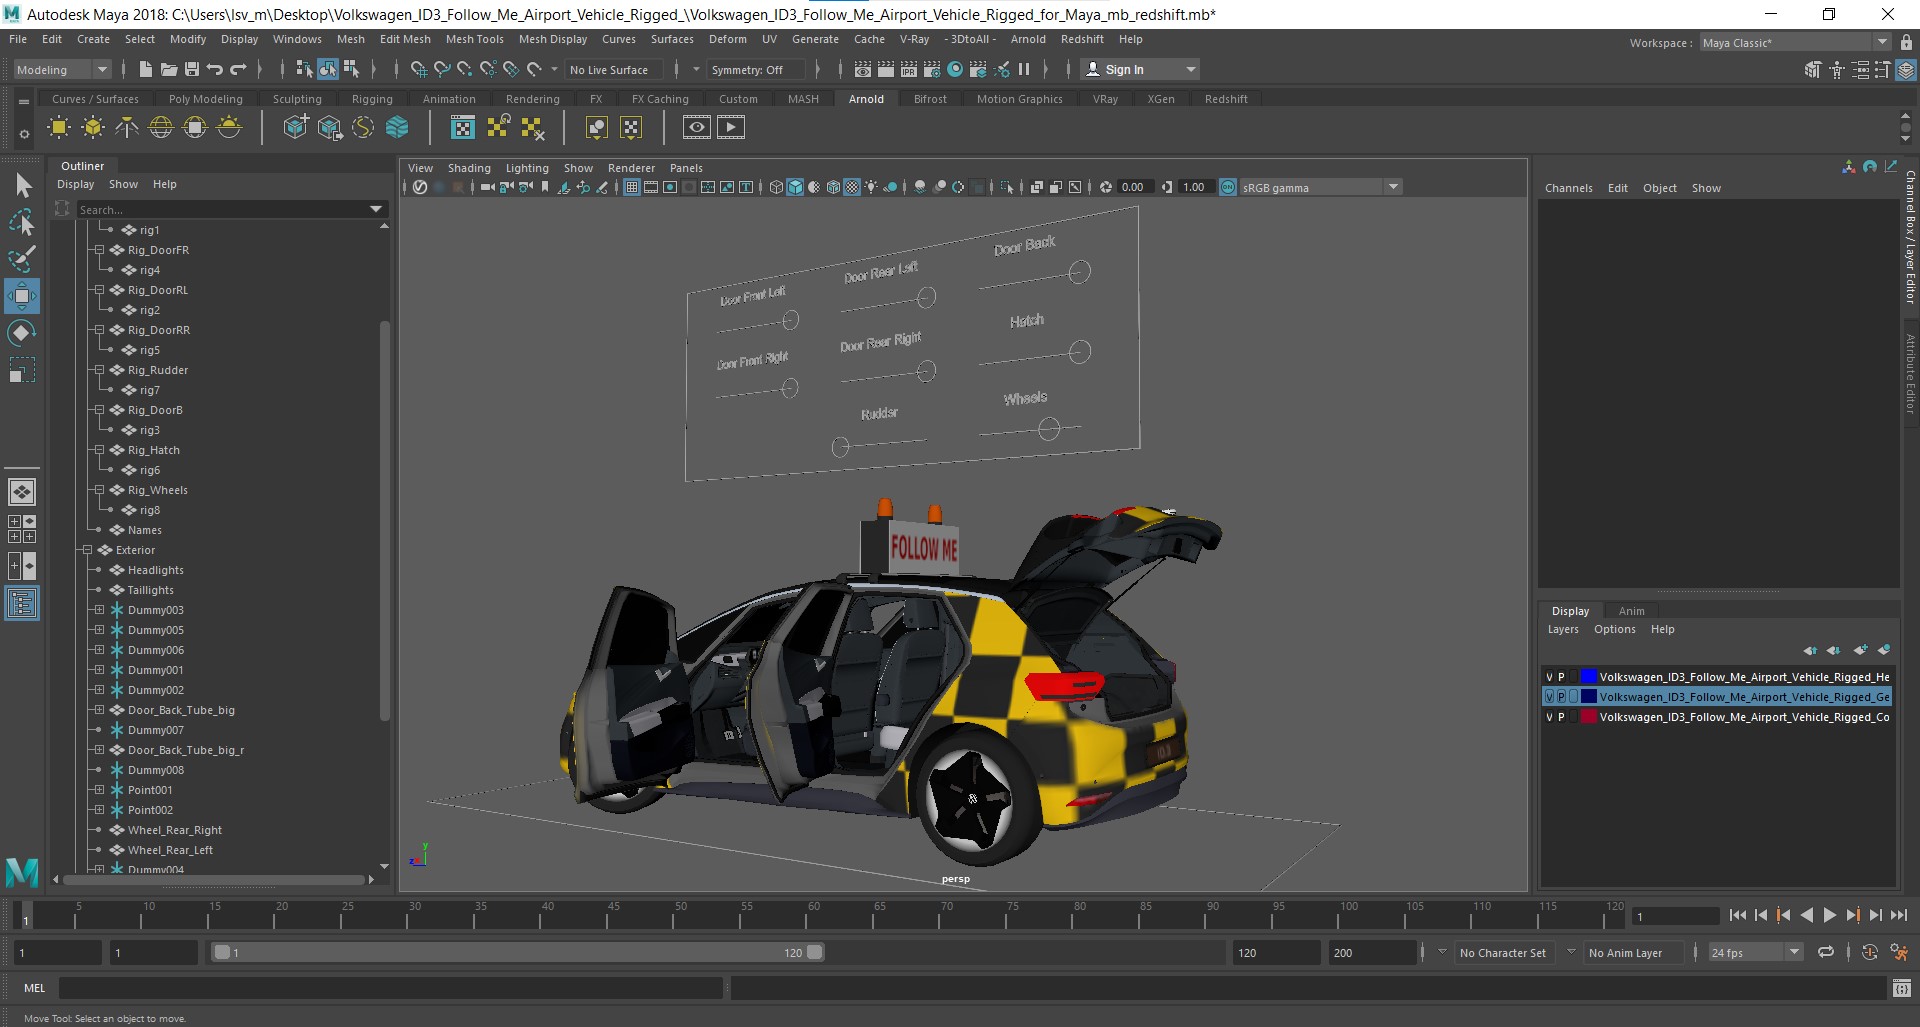This screenshot has height=1027, width=1920.
Task: Open Arnold render eye icon
Action: pyautogui.click(x=697, y=127)
